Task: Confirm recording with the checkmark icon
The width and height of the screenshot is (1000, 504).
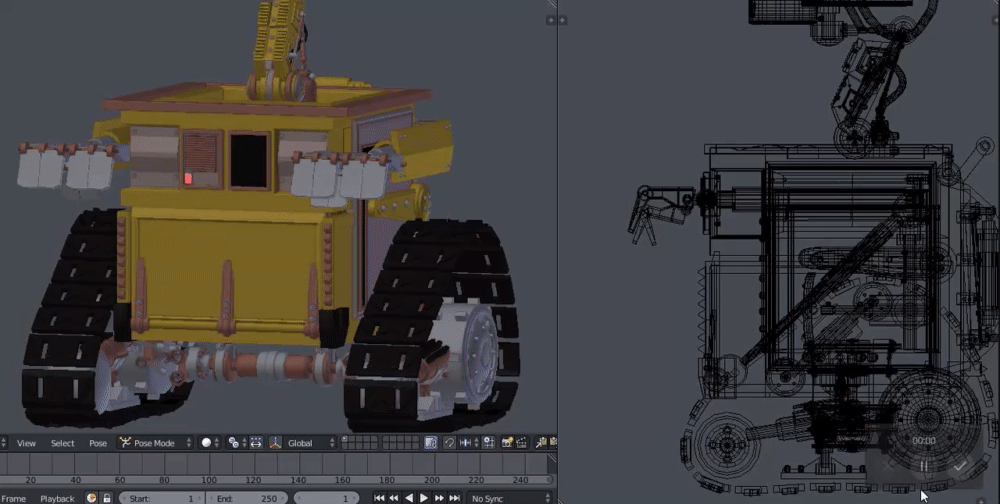Action: click(960, 466)
